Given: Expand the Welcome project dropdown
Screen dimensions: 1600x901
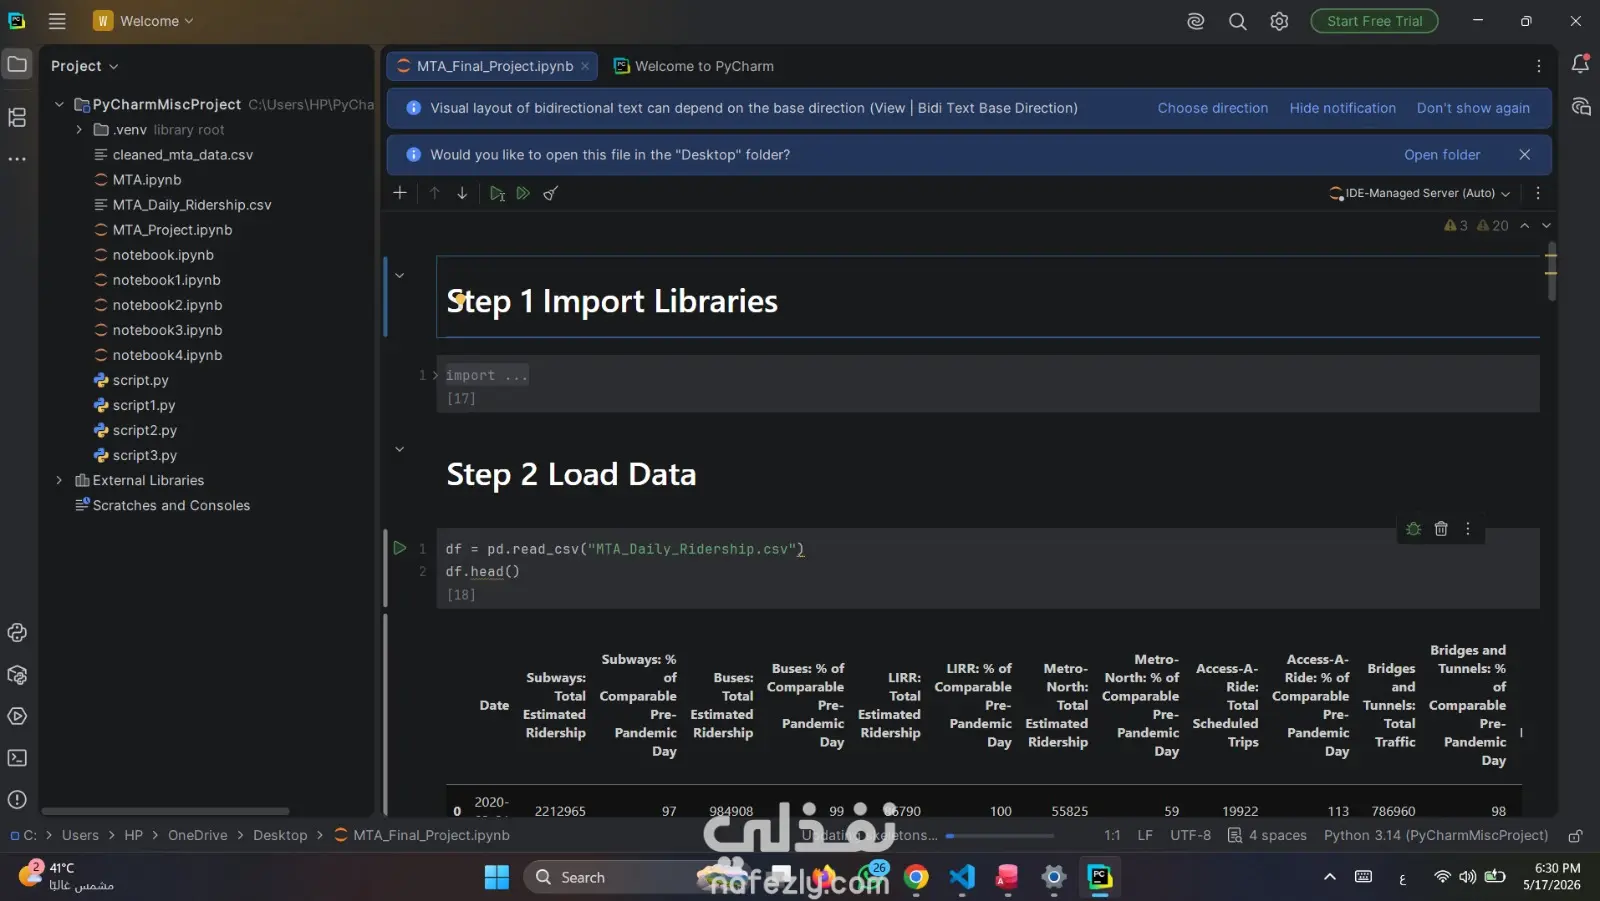Looking at the screenshot, I should click(x=143, y=21).
